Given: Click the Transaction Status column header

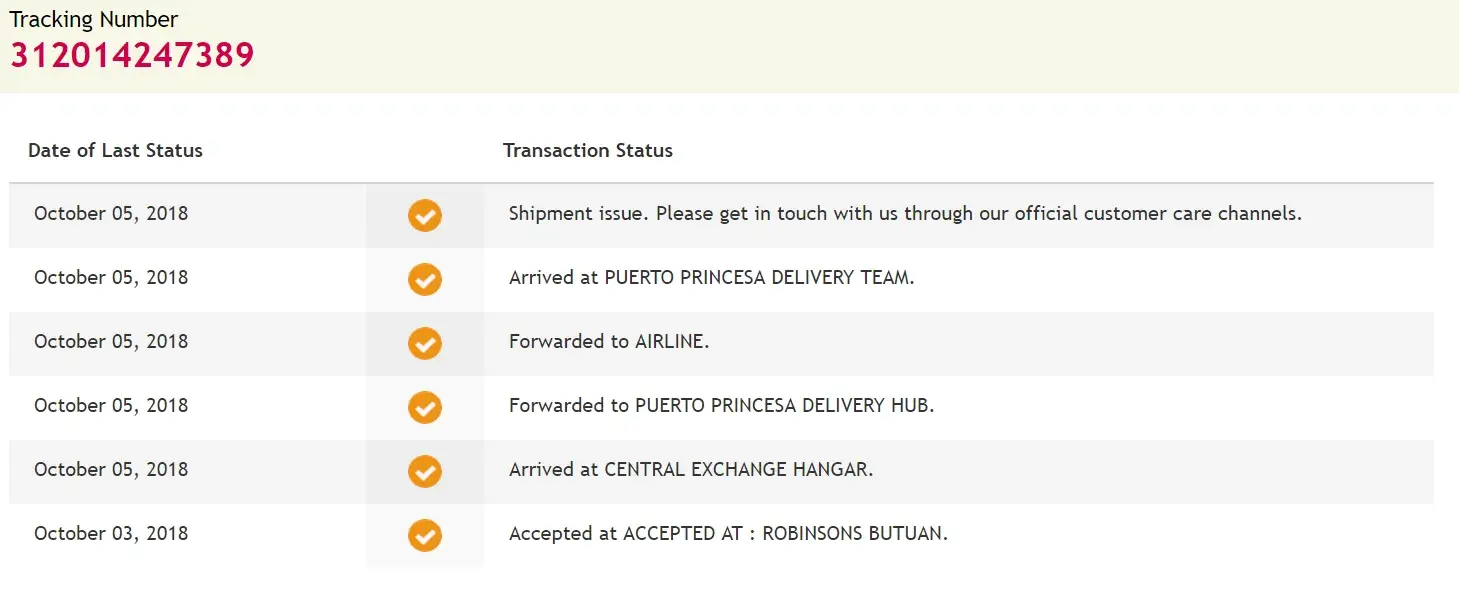Looking at the screenshot, I should click(588, 151).
